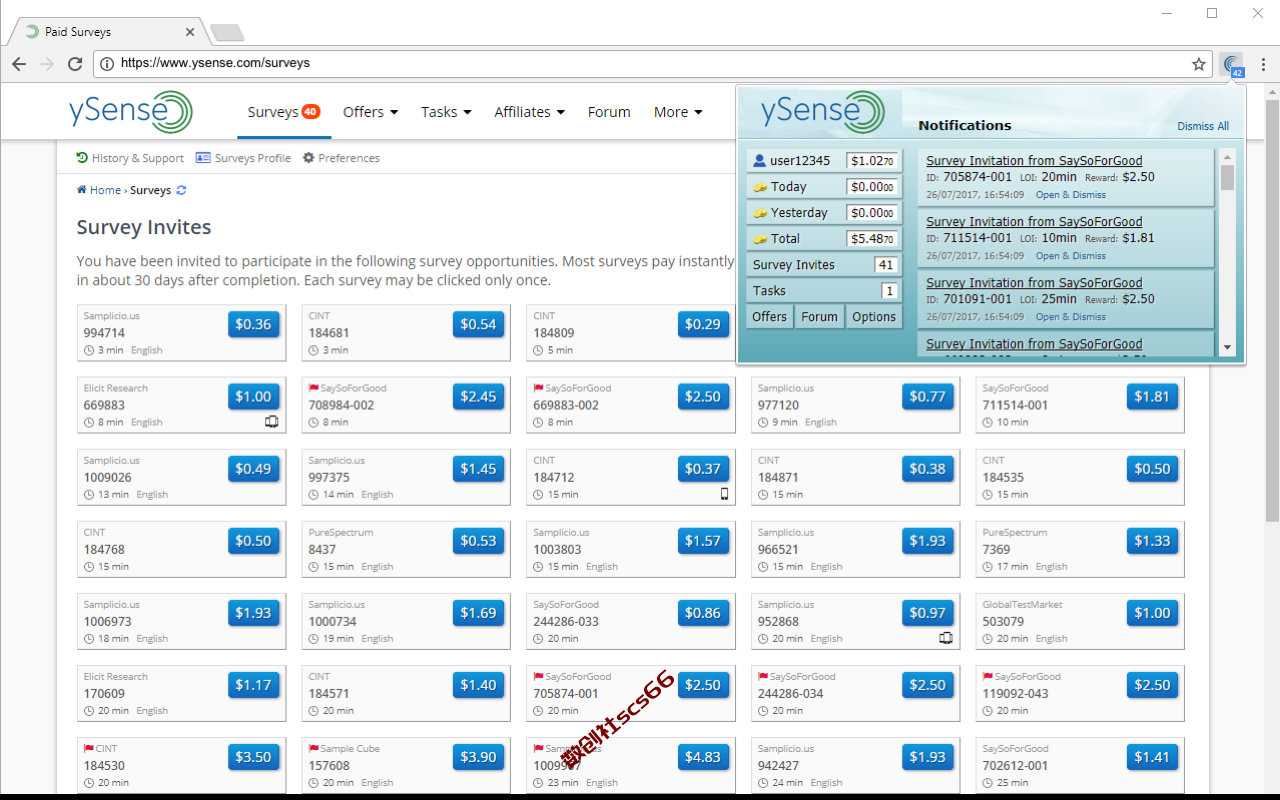Viewport: 1280px width, 800px height.
Task: Reload the page with refresh icon
Action: tap(75, 63)
